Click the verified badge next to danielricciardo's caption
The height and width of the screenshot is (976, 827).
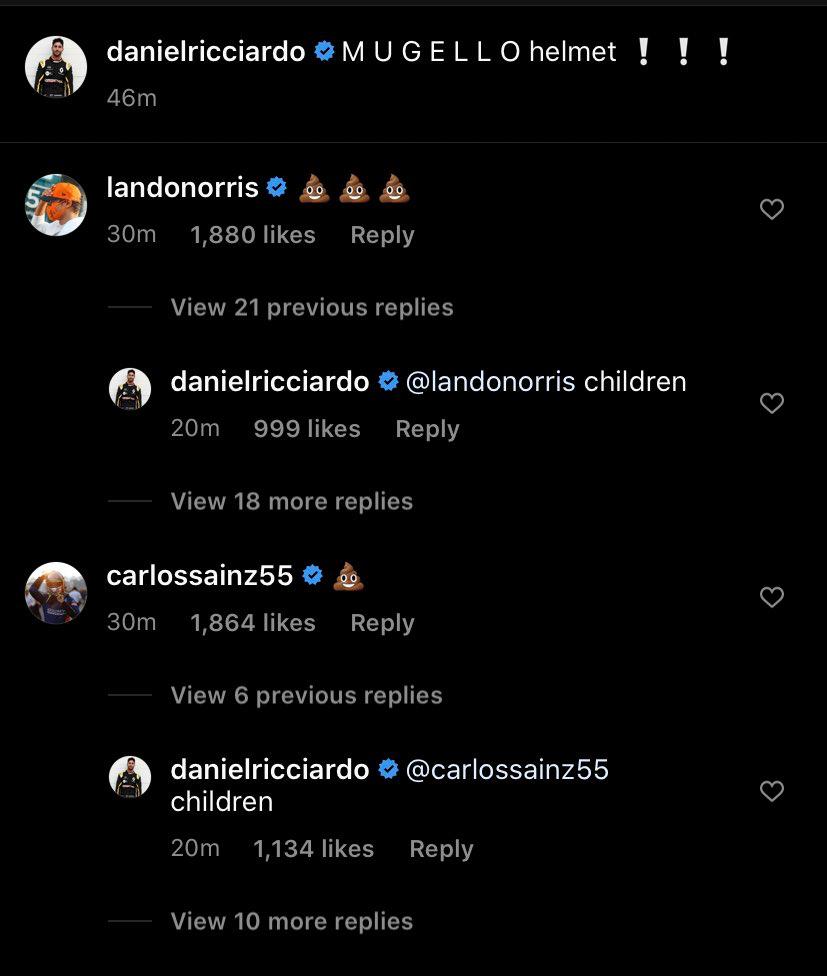click(x=322, y=52)
